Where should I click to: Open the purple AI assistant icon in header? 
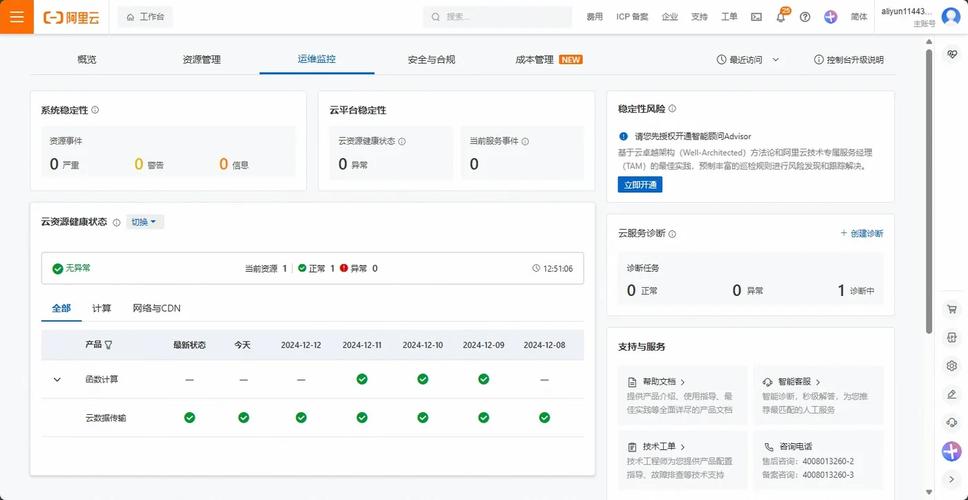831,17
